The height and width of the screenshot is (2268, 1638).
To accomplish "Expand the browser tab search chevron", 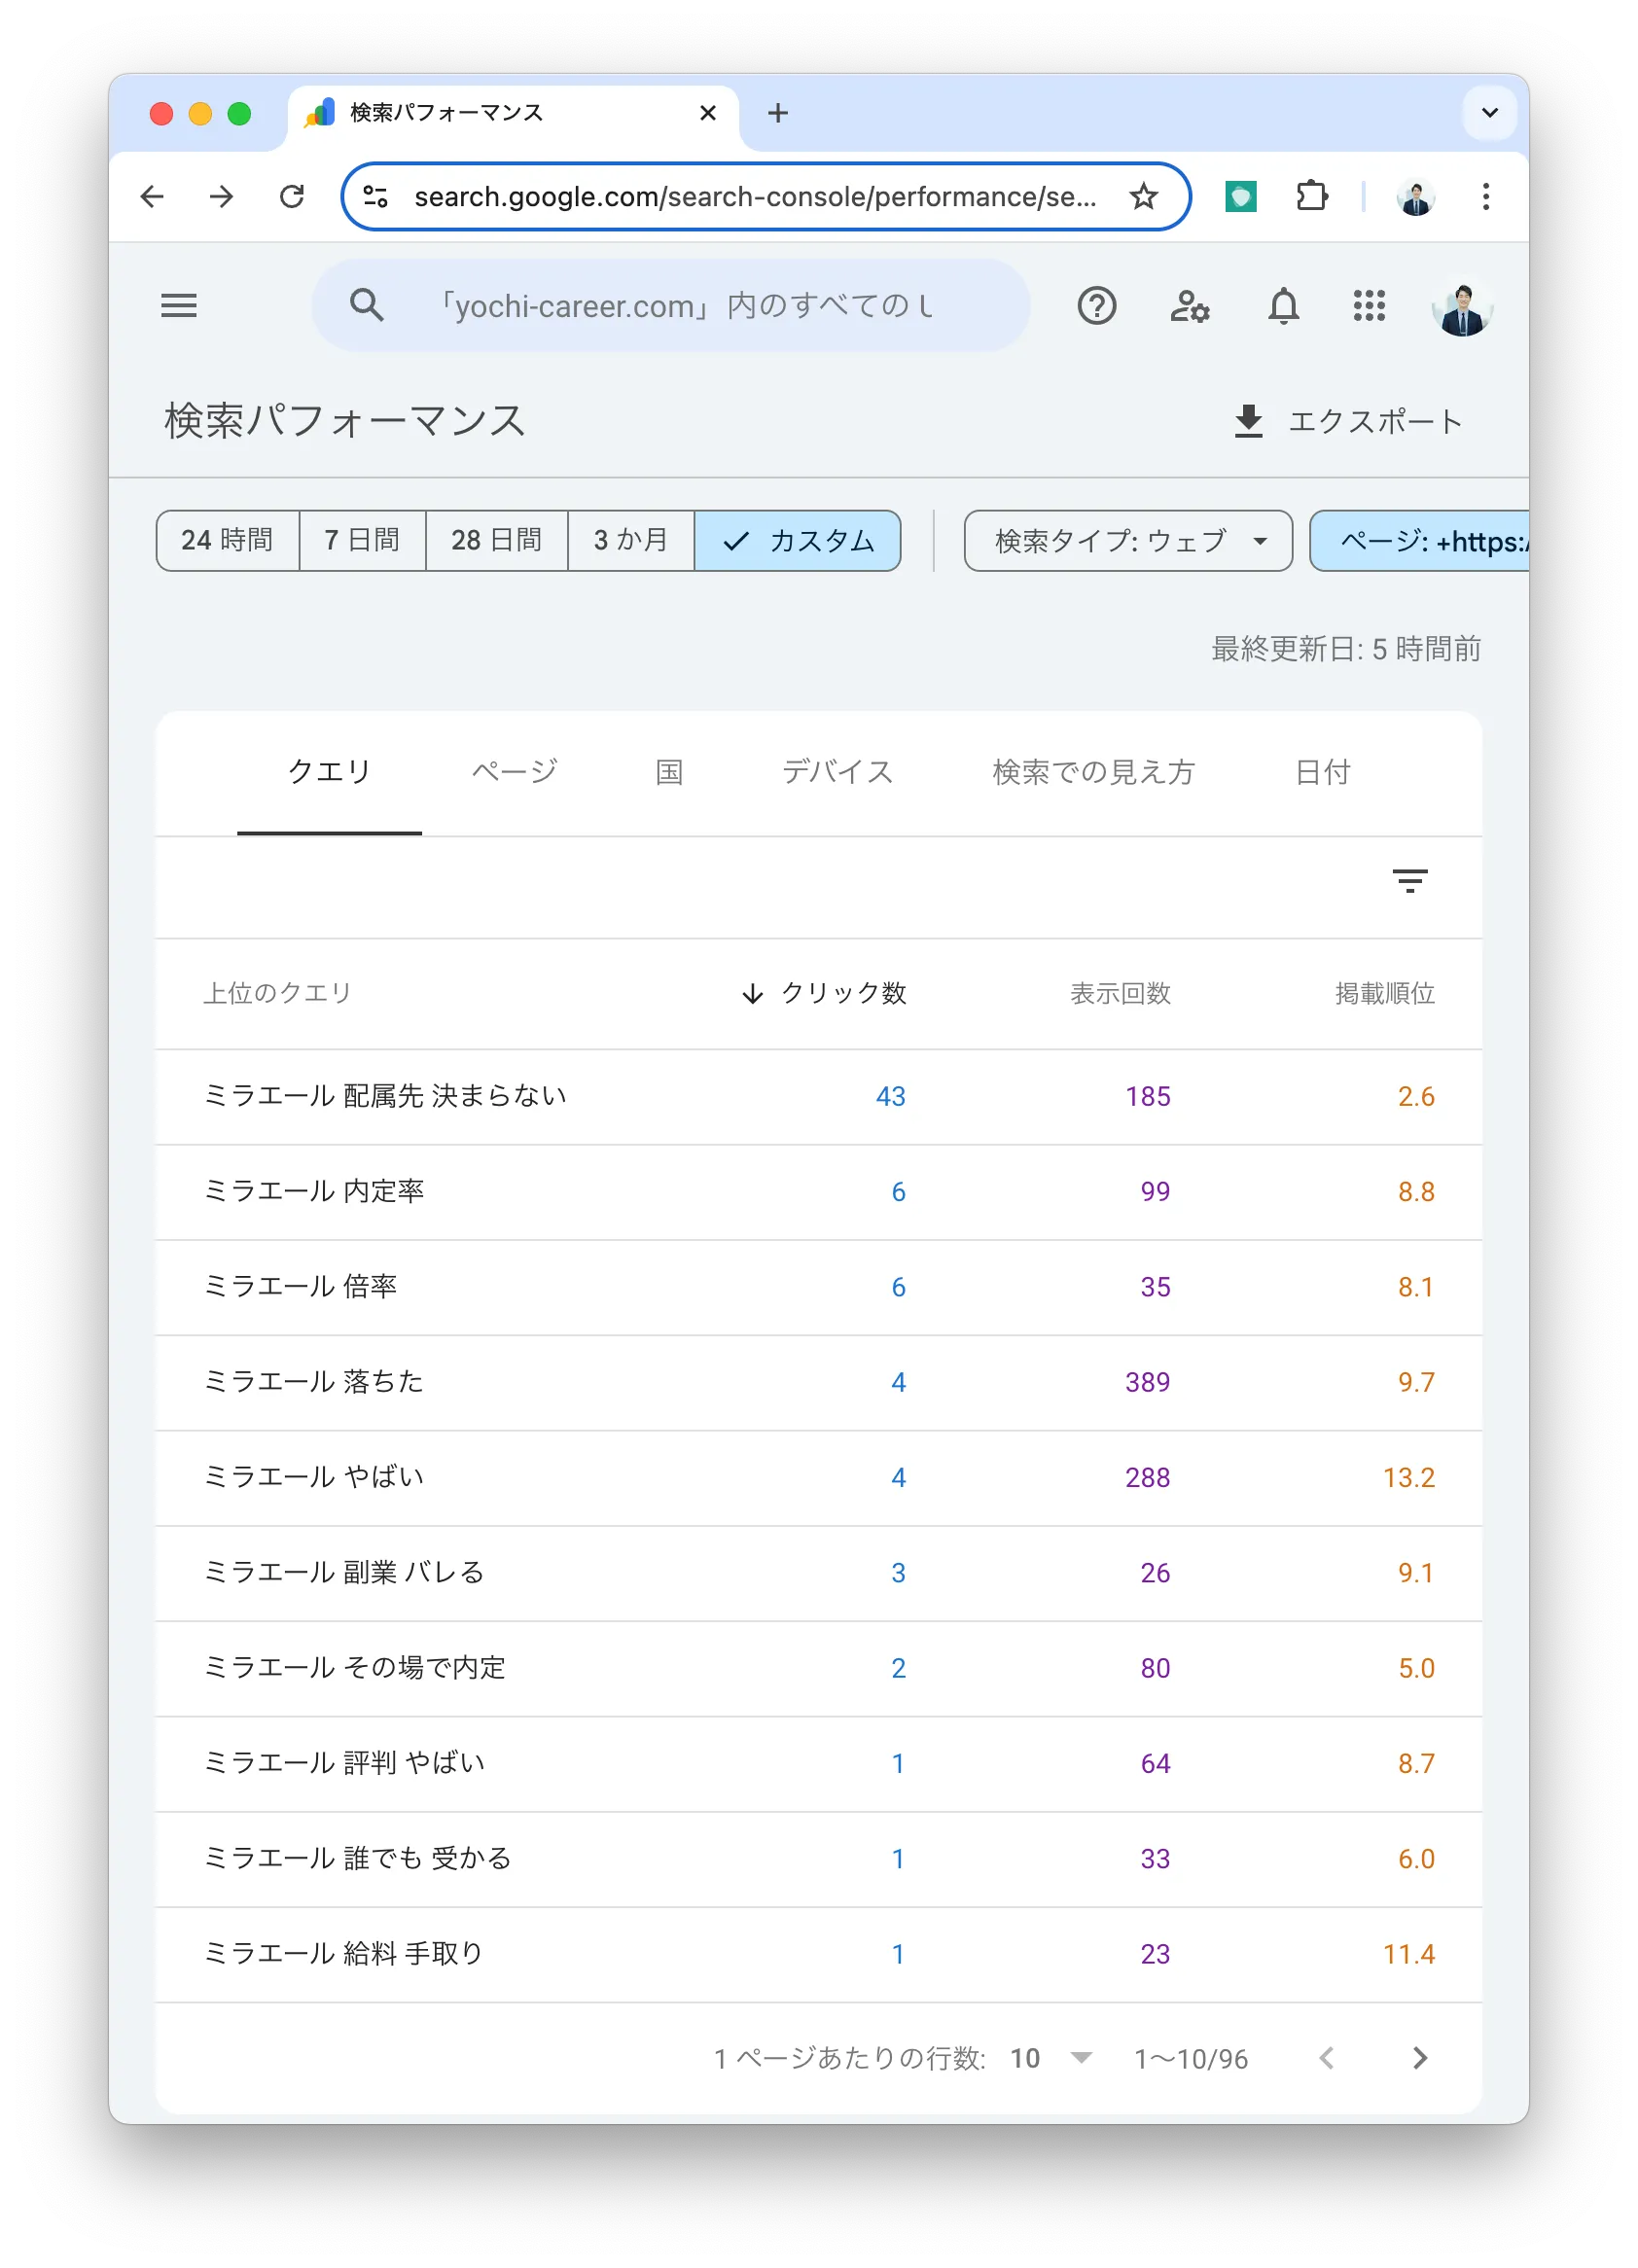I will 1489,113.
